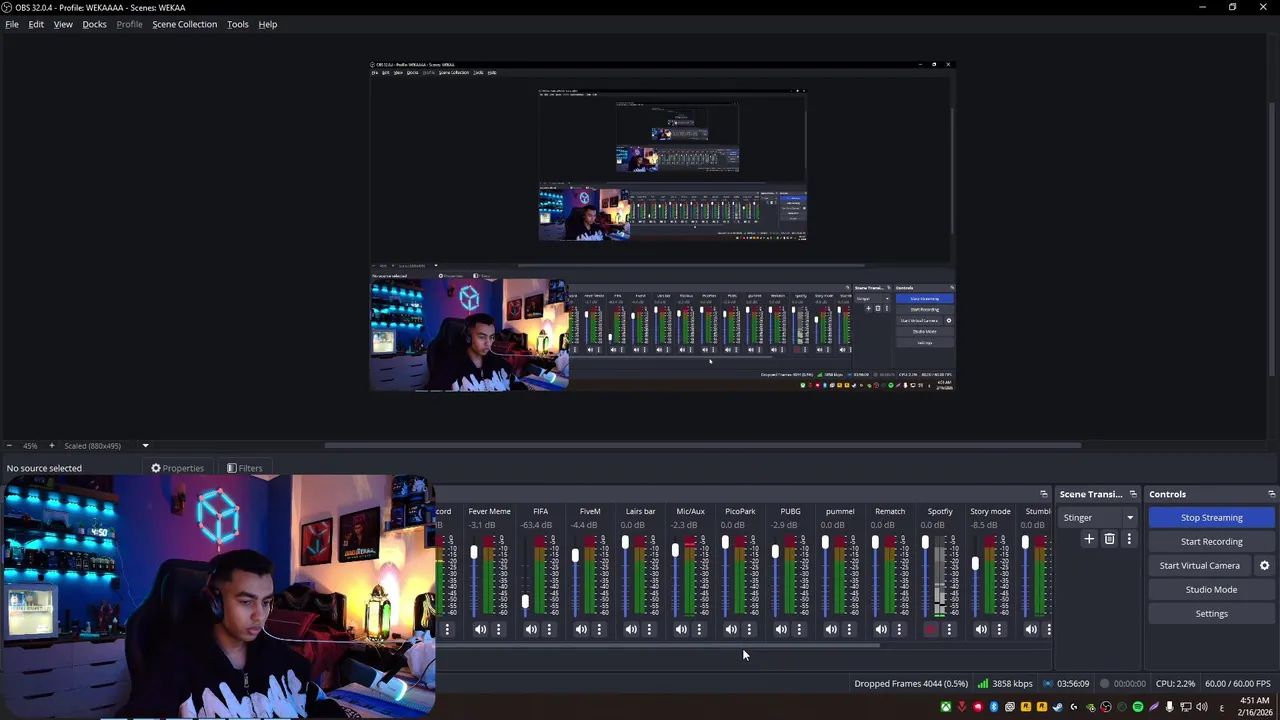Open Xbox tray icon
Viewport: 1280px width, 720px height.
click(x=945, y=707)
